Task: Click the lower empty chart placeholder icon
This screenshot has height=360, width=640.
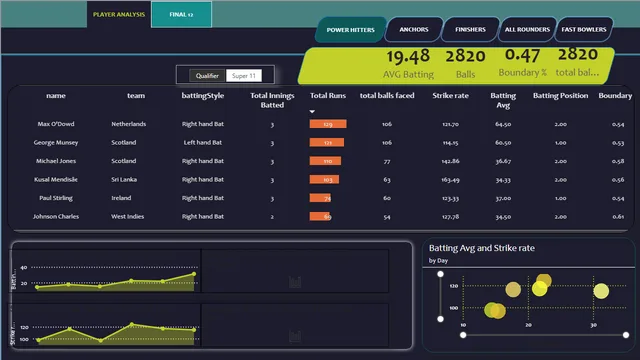Action: pyautogui.click(x=295, y=336)
